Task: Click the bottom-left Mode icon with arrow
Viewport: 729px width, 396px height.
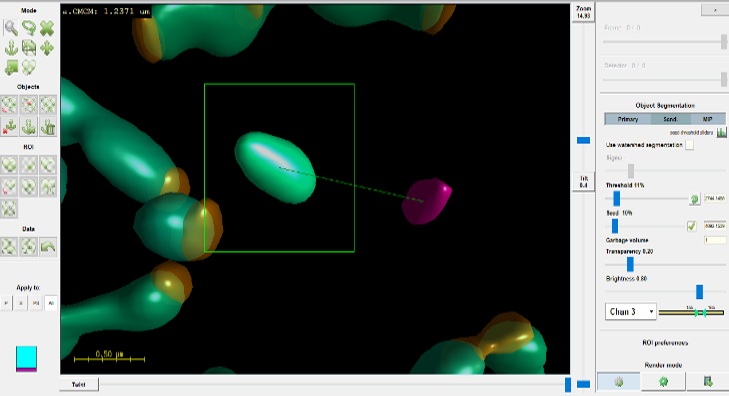Action: coord(11,67)
